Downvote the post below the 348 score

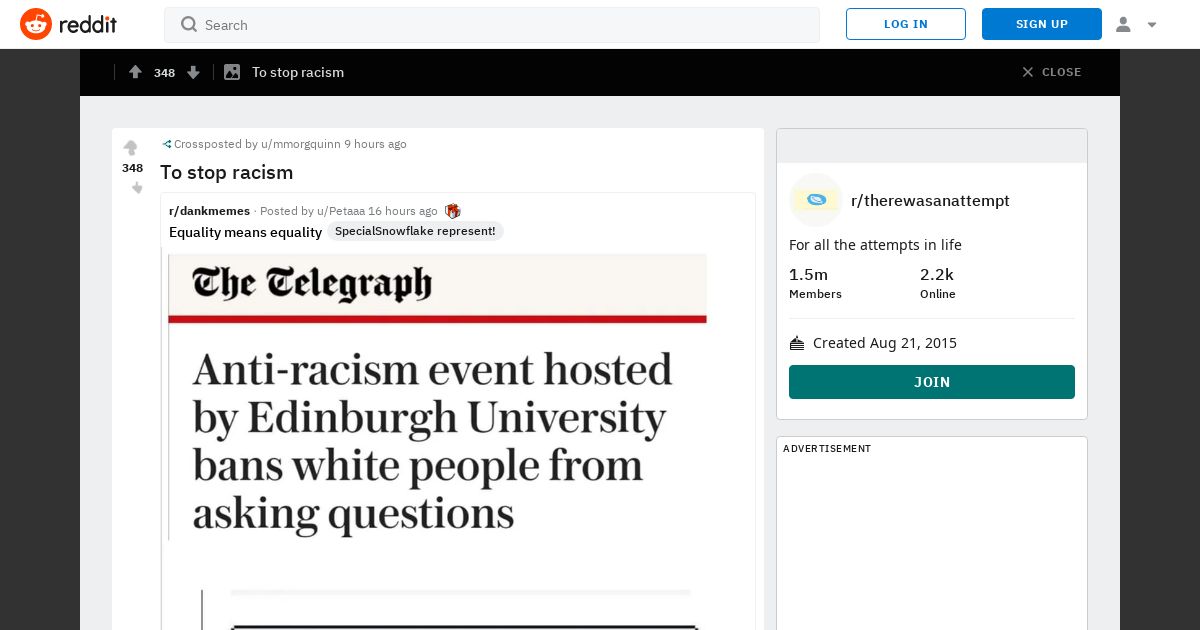137,188
